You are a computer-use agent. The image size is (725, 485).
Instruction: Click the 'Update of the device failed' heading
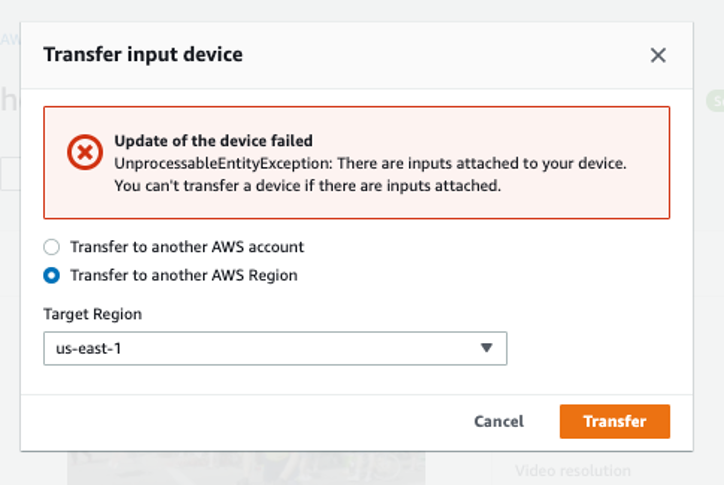click(x=213, y=141)
